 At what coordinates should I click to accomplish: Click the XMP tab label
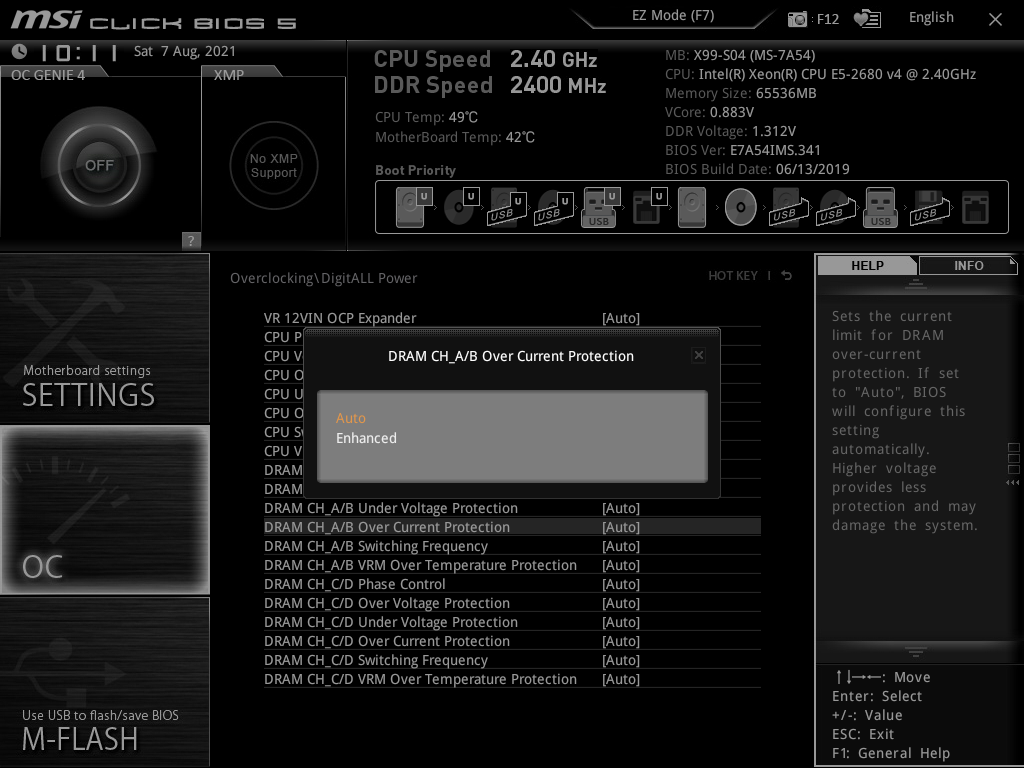[229, 74]
